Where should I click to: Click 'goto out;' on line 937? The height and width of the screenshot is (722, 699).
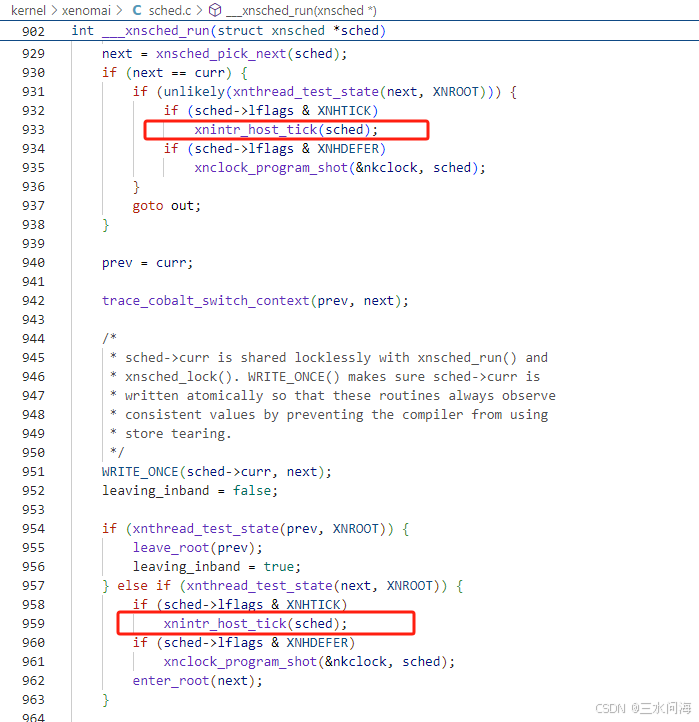click(x=167, y=206)
